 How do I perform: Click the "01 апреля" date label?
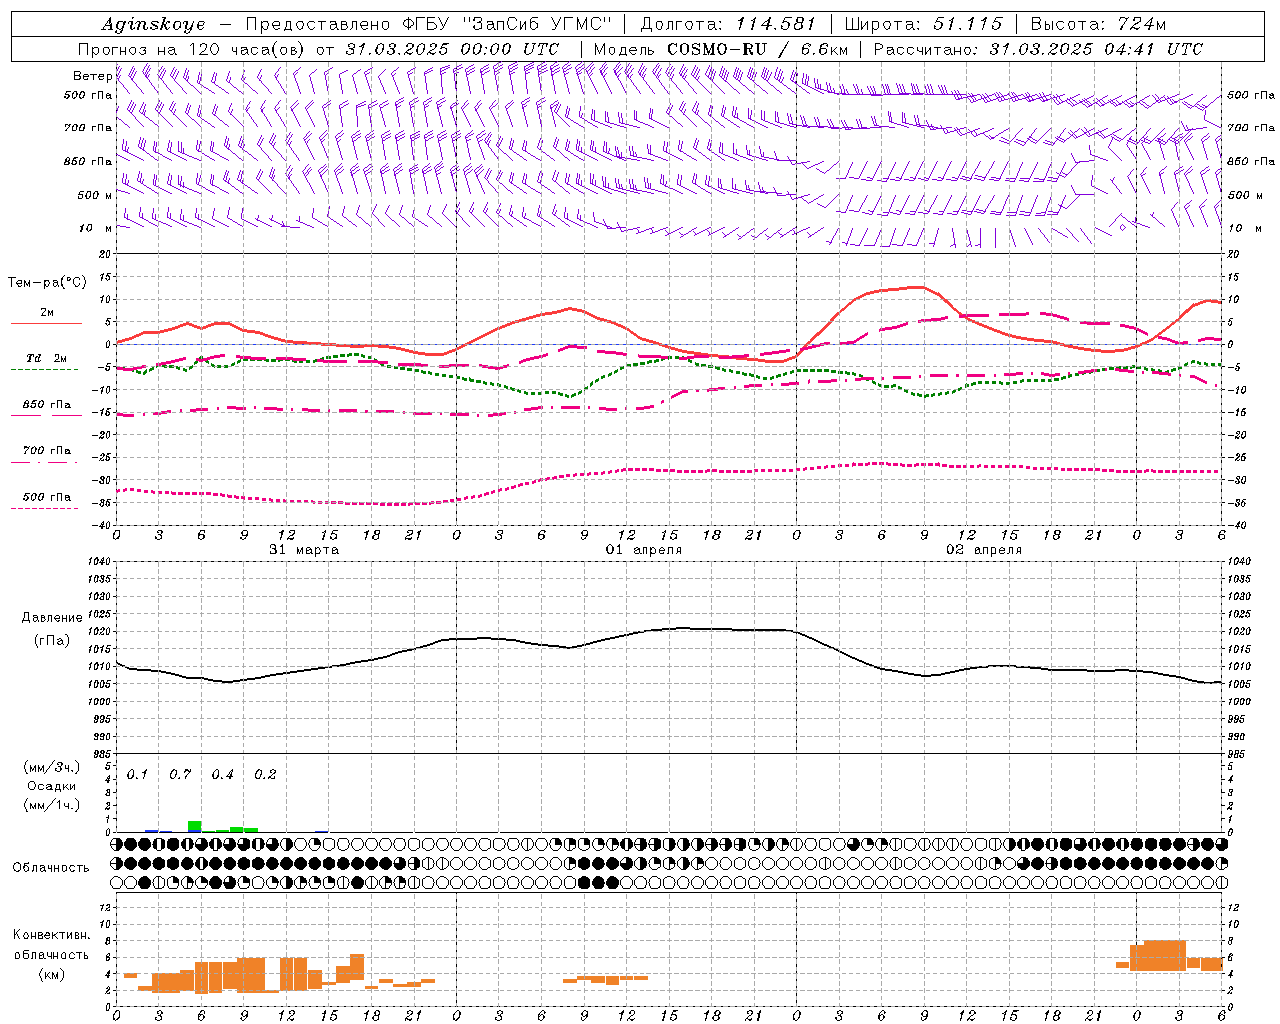click(x=644, y=550)
